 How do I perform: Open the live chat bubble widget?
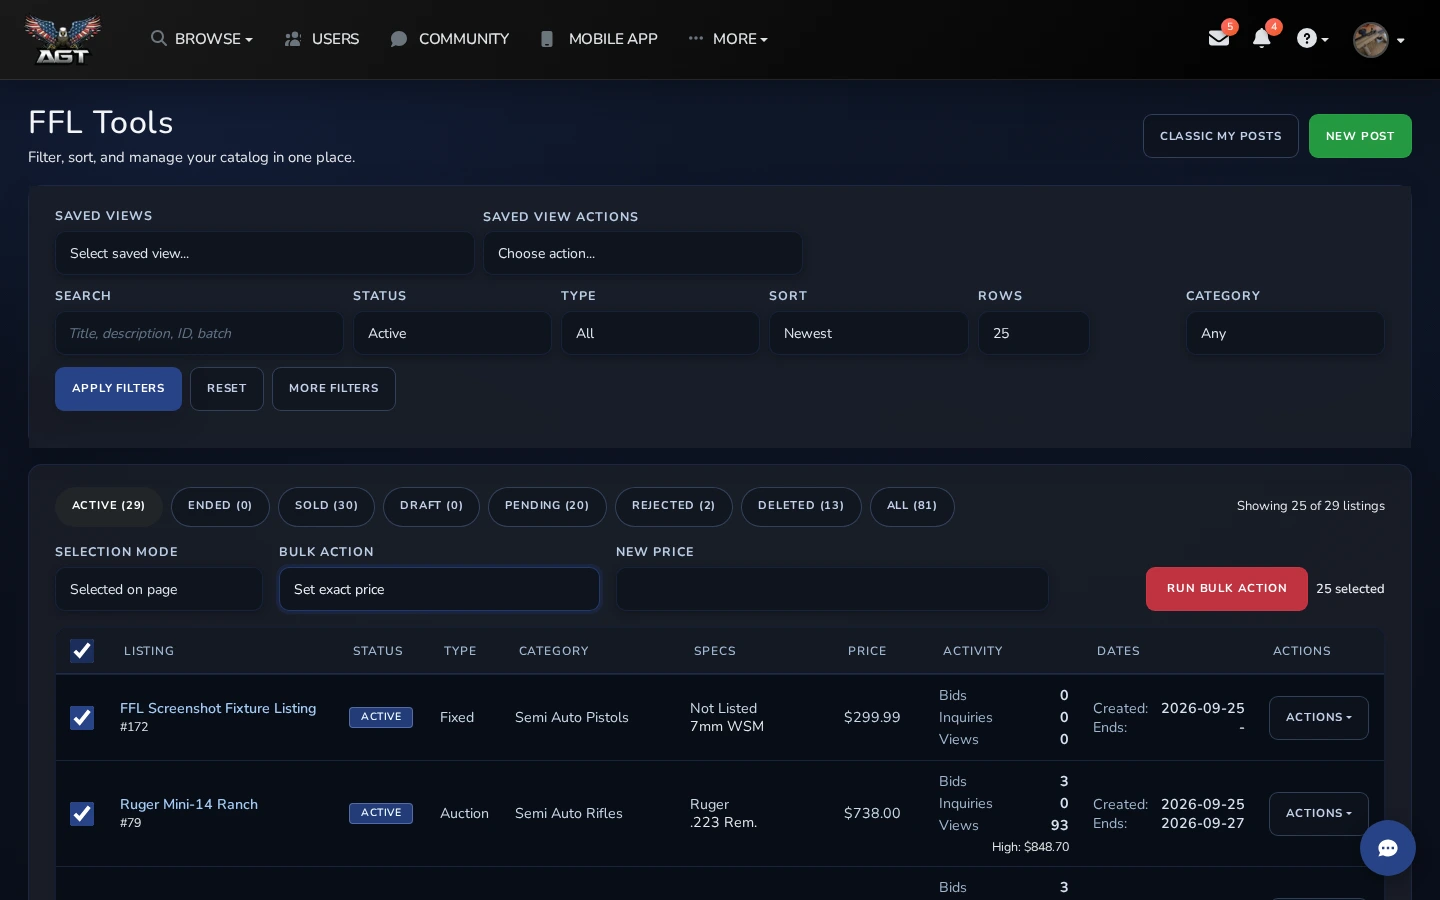point(1388,848)
